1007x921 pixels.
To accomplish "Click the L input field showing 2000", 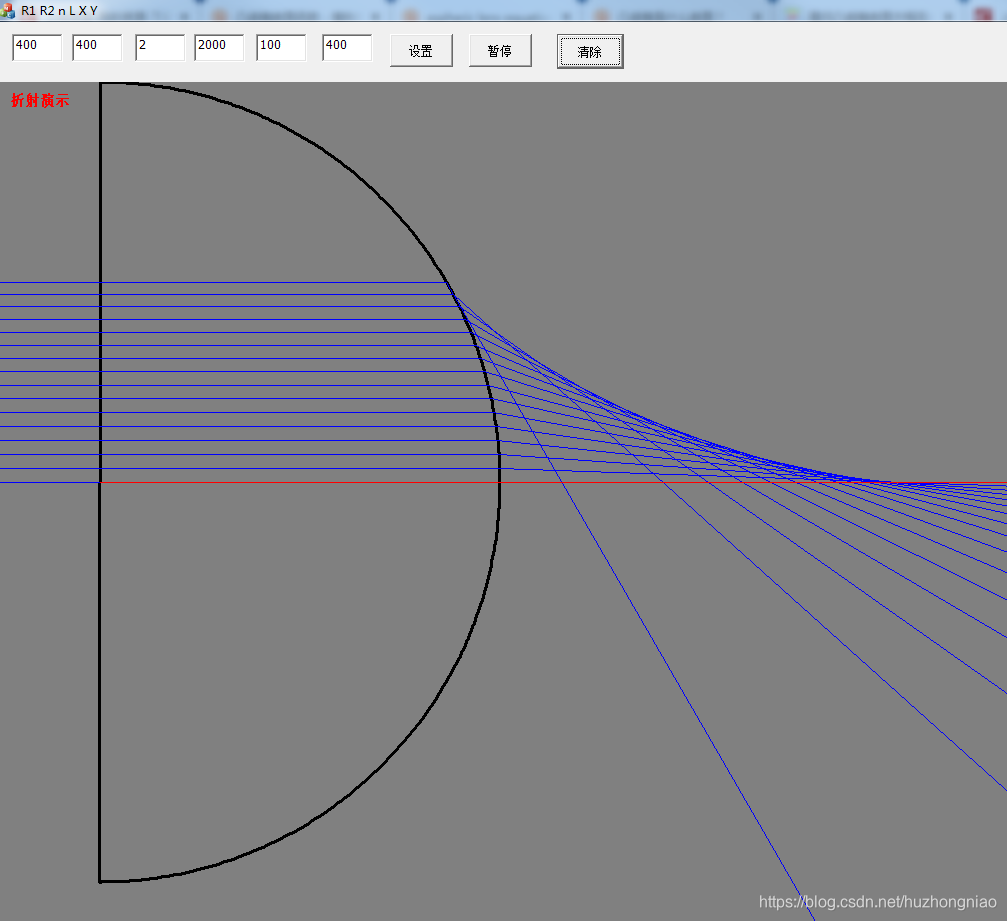I will (219, 48).
